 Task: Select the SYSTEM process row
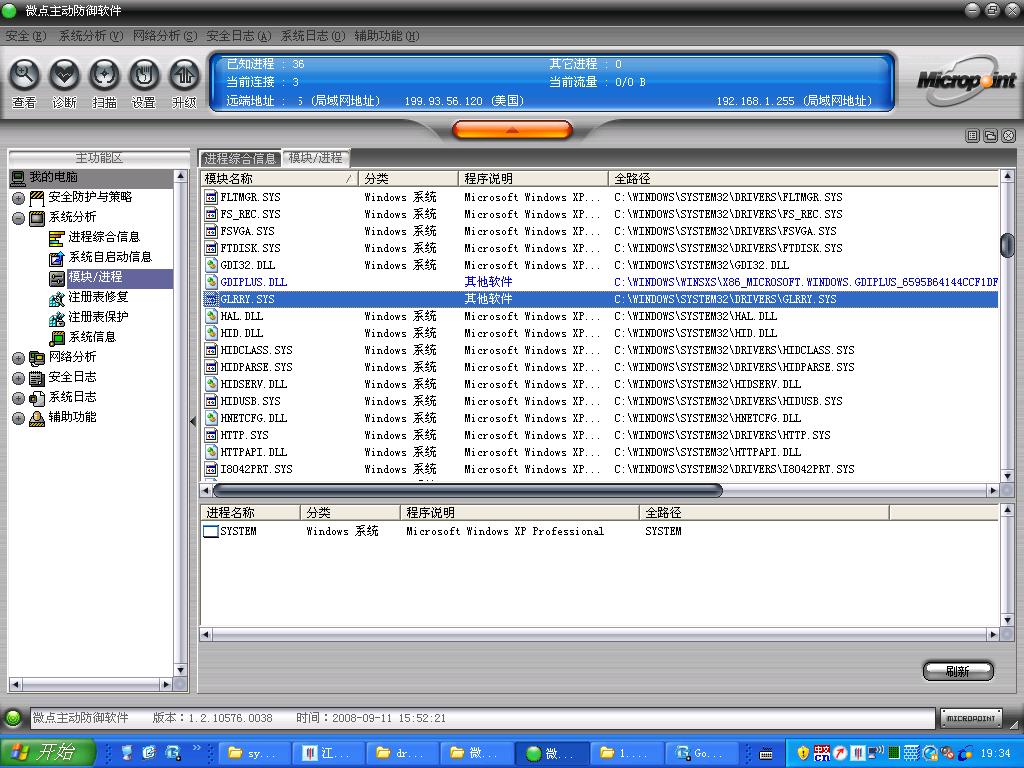click(x=600, y=532)
